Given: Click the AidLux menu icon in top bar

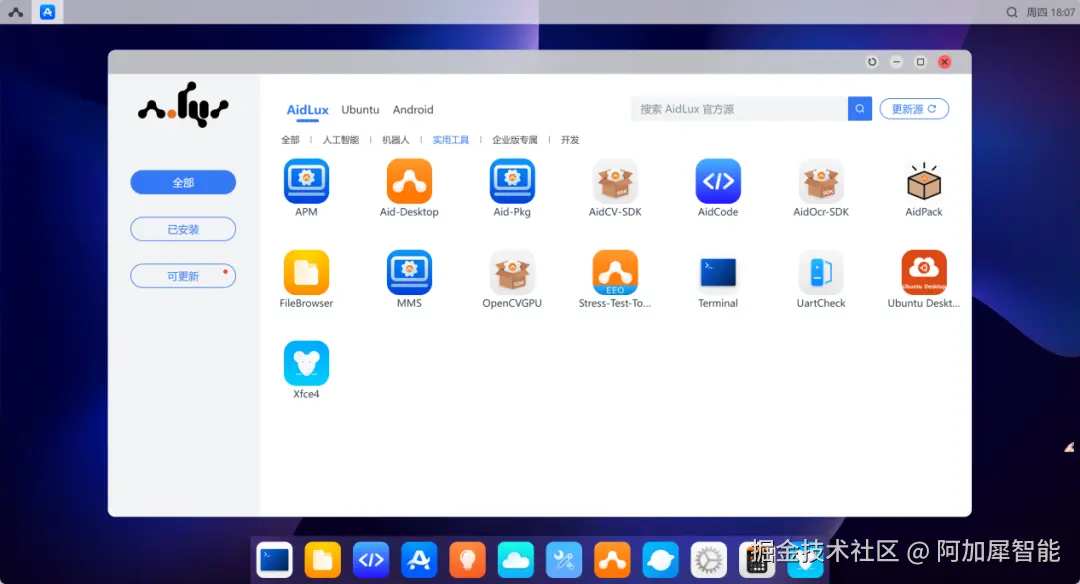Looking at the screenshot, I should click(15, 12).
